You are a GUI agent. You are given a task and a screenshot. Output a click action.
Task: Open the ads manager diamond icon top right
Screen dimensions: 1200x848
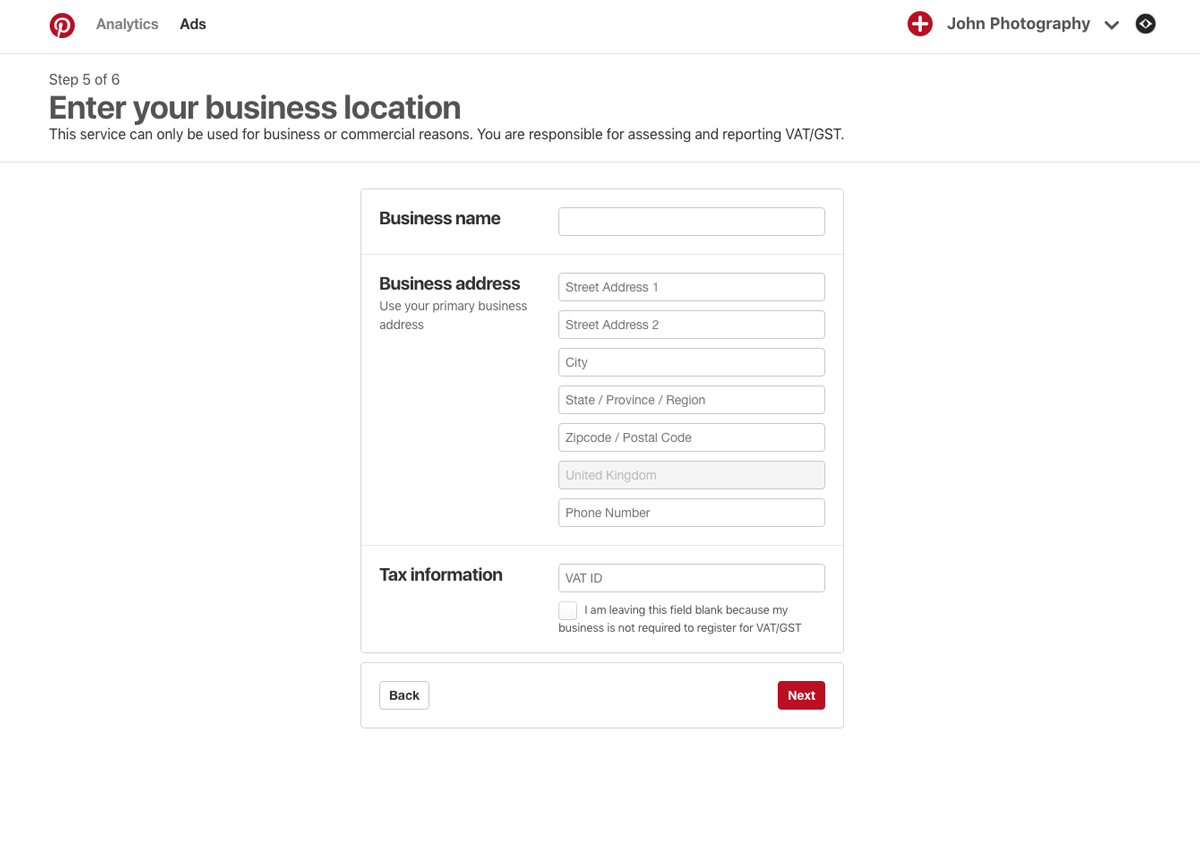[1145, 23]
